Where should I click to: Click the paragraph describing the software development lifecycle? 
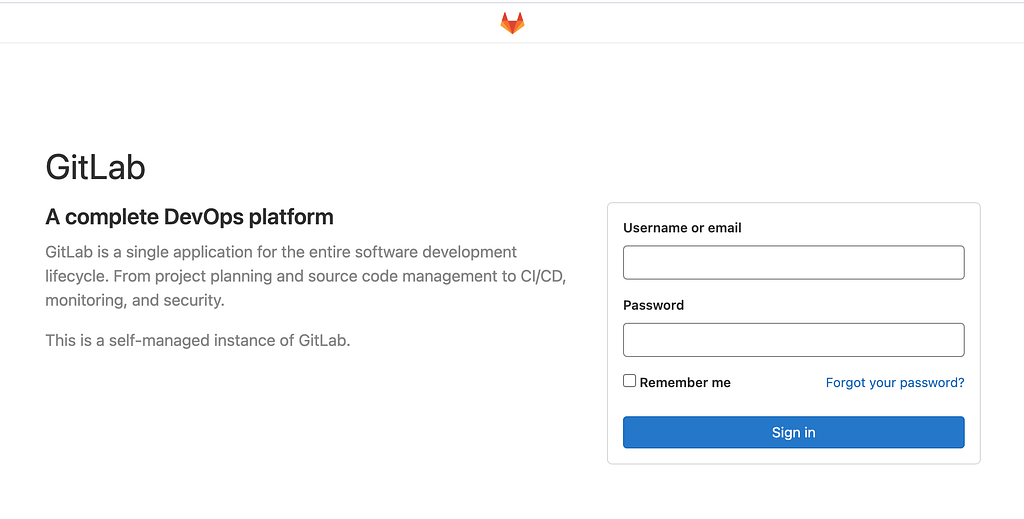pos(306,276)
